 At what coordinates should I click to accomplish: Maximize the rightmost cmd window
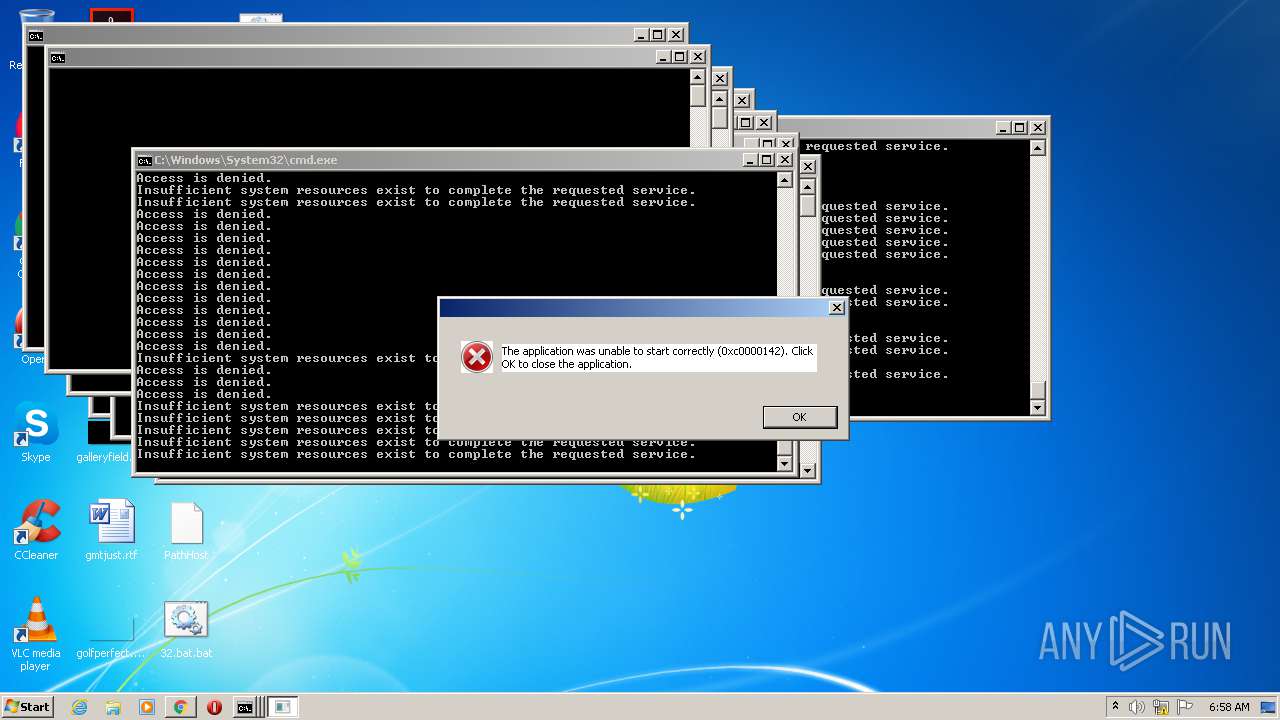pos(1019,127)
